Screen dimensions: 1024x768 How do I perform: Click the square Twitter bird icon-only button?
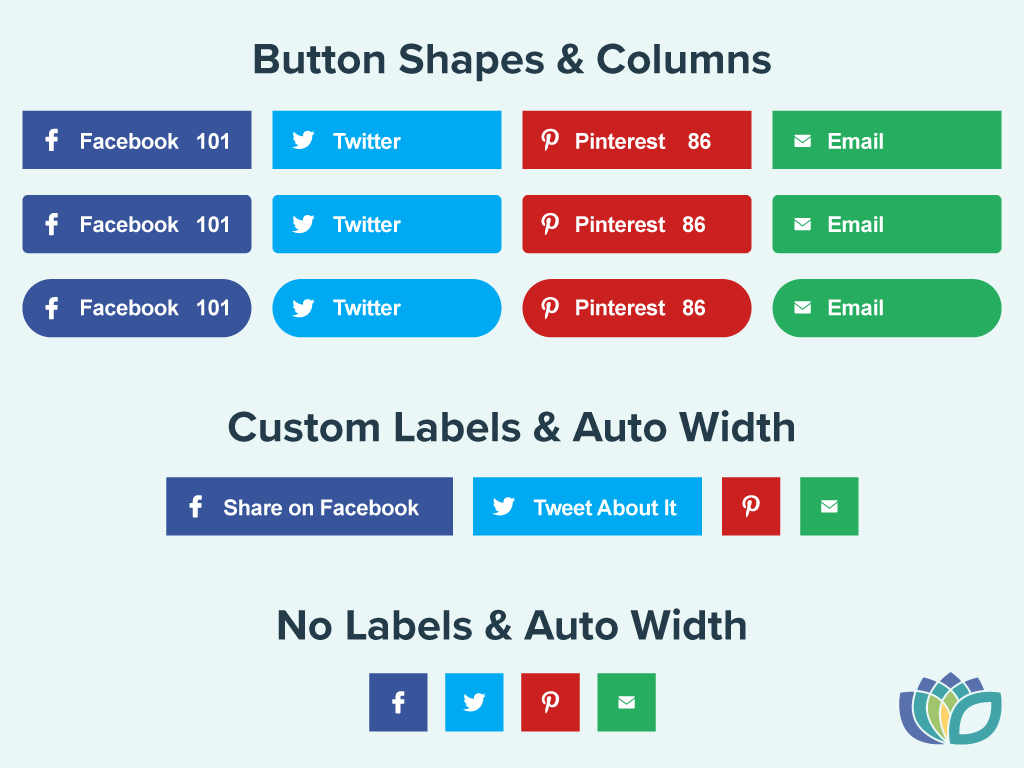(474, 702)
